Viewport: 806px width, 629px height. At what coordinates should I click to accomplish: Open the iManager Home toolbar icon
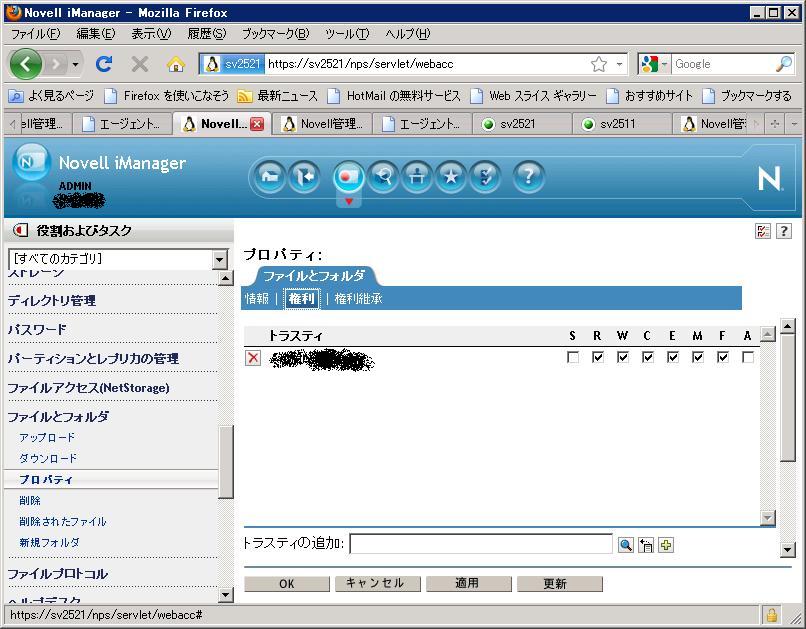(270, 177)
